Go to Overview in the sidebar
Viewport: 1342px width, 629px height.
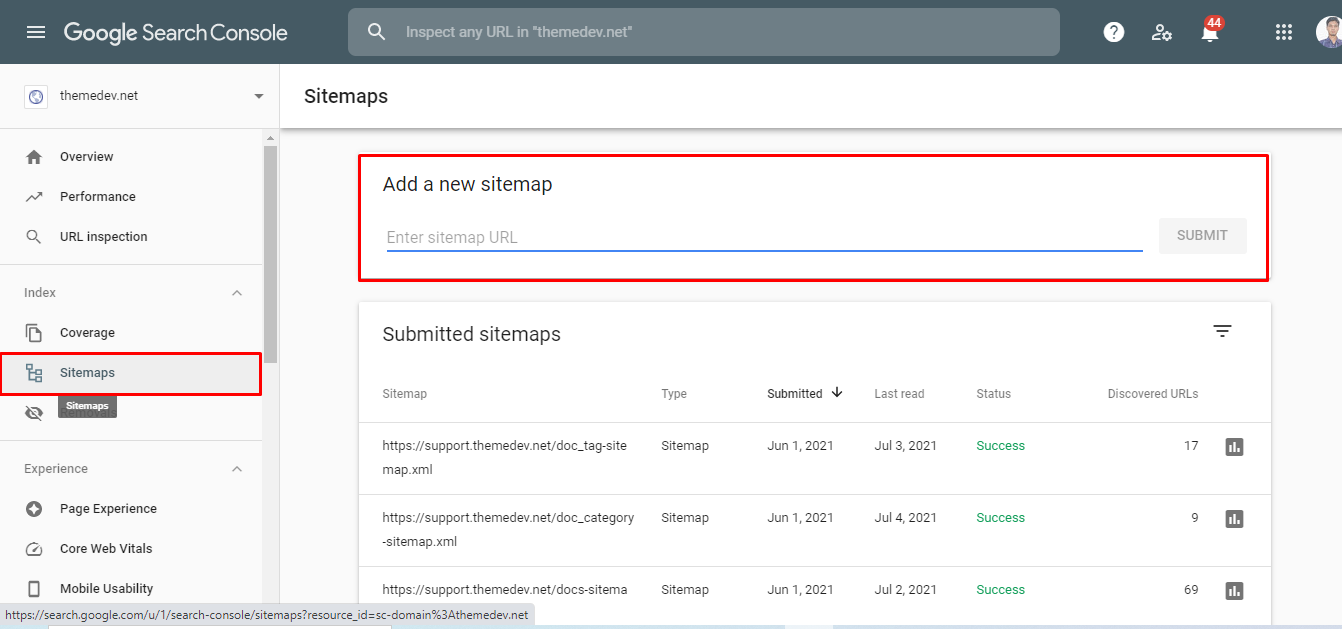click(x=86, y=157)
